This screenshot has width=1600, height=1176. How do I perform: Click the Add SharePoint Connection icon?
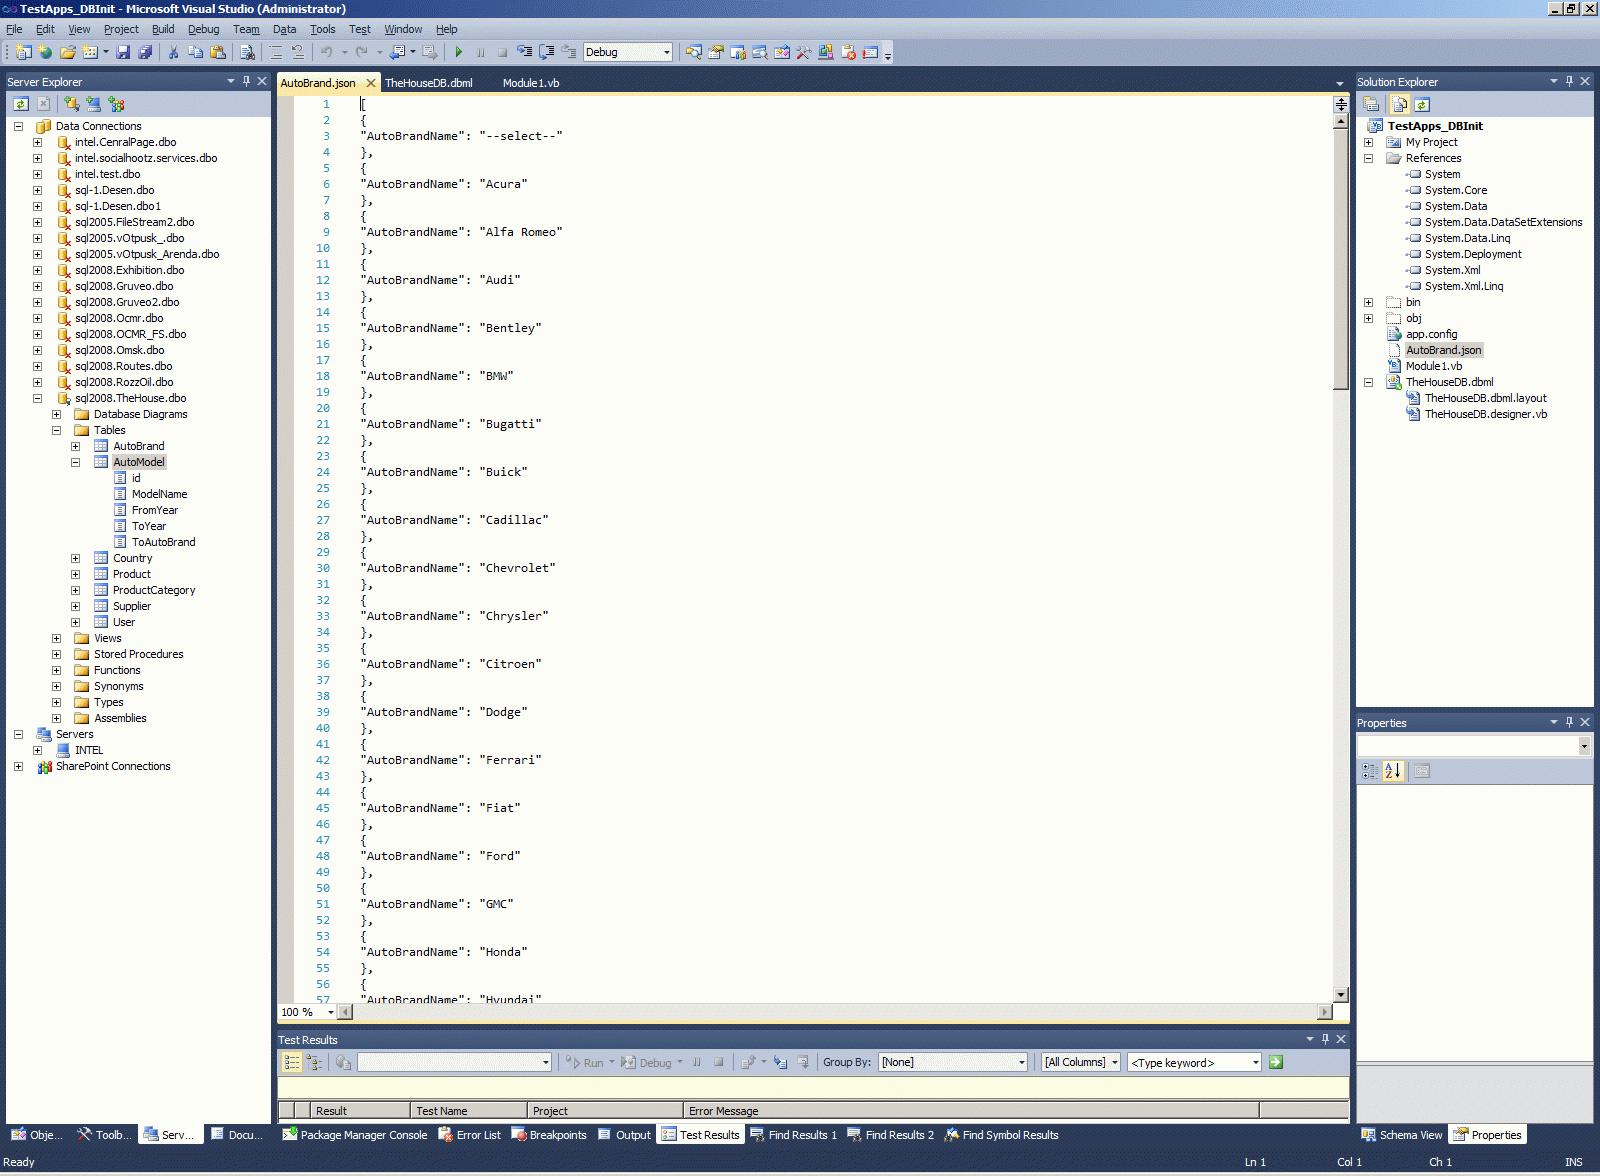116,104
